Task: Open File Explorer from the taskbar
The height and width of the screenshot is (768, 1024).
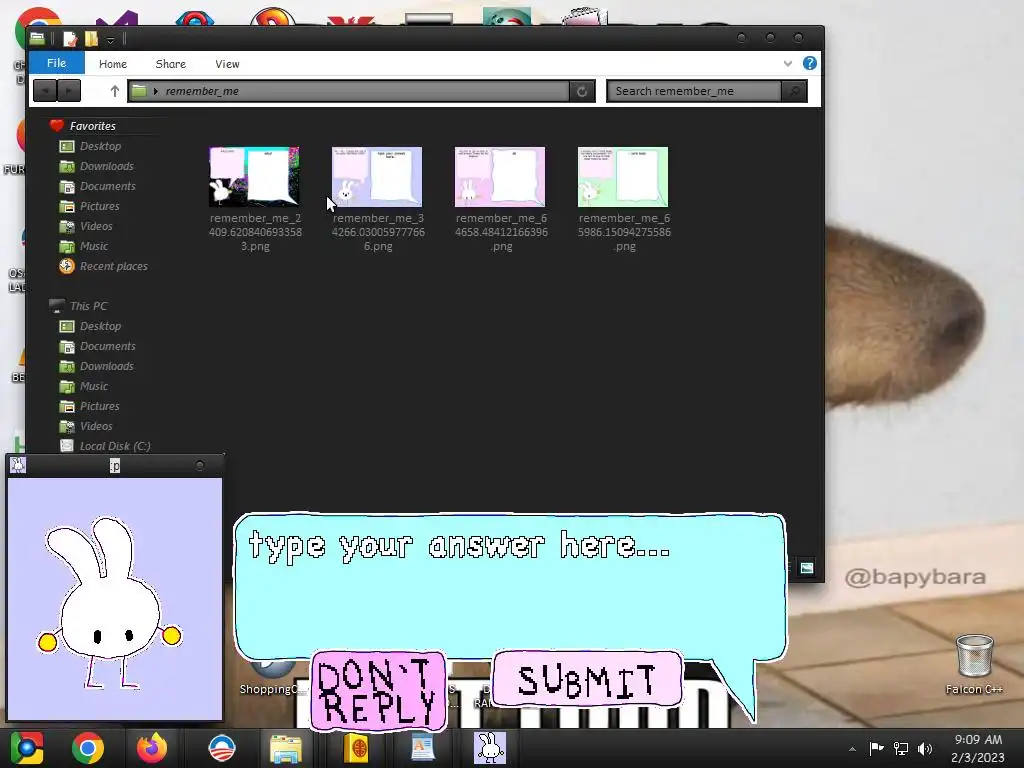Action: coord(286,749)
